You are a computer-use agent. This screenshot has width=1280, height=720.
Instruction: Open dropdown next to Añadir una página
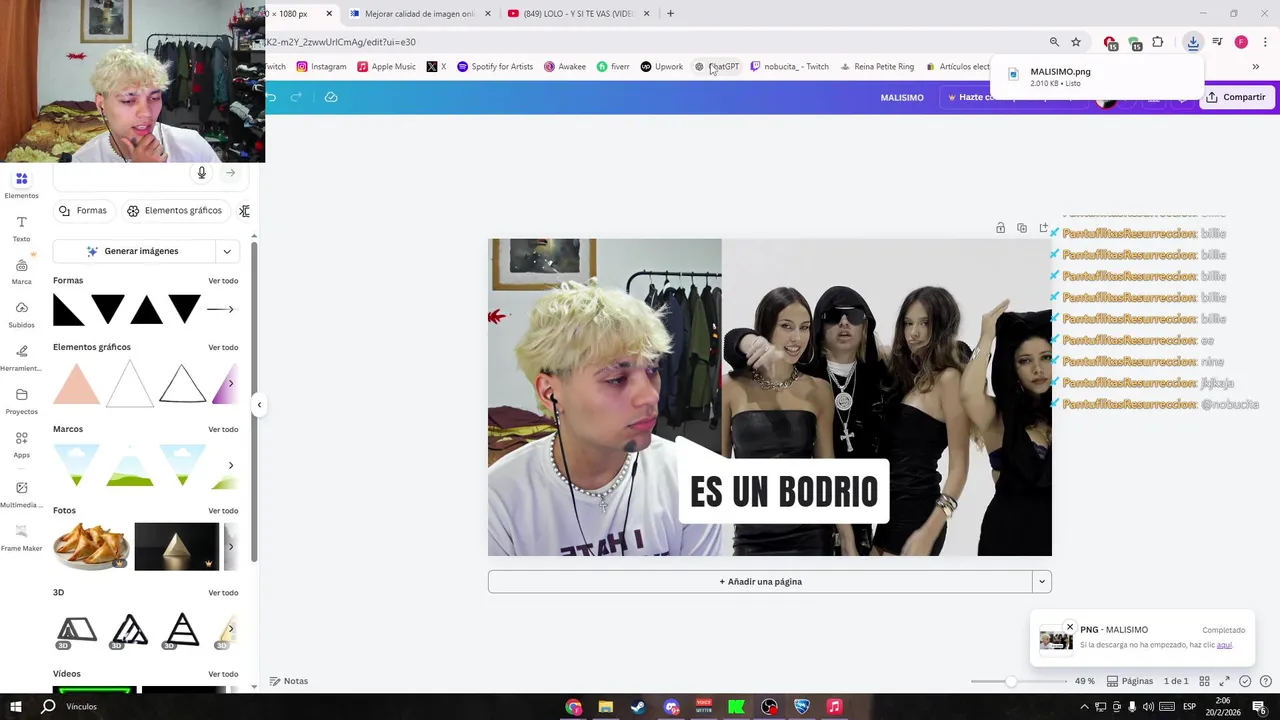pyautogui.click(x=1041, y=582)
